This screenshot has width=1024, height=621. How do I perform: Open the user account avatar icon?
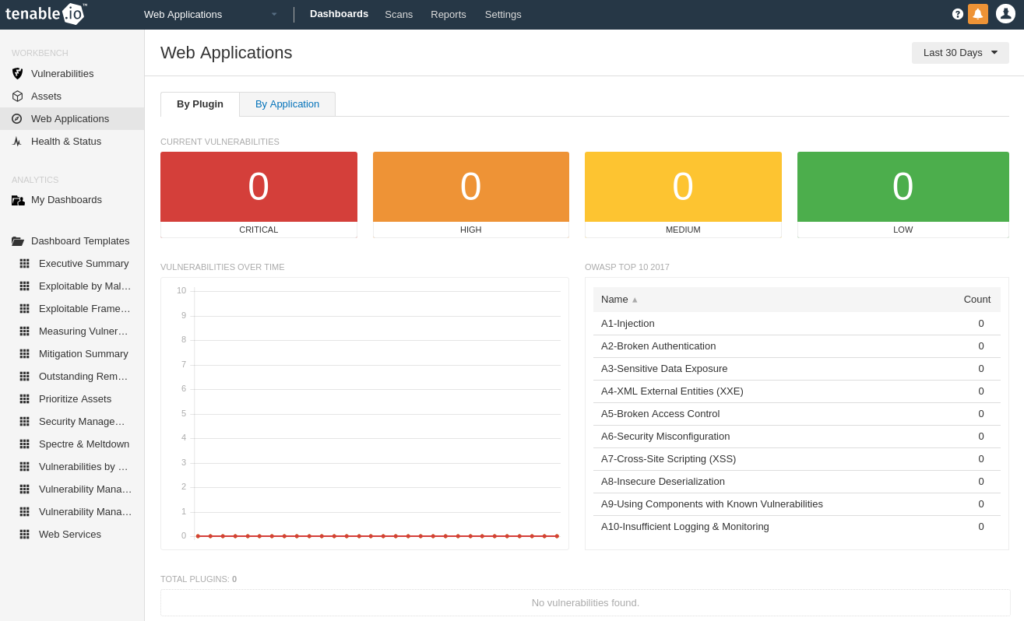point(1005,14)
